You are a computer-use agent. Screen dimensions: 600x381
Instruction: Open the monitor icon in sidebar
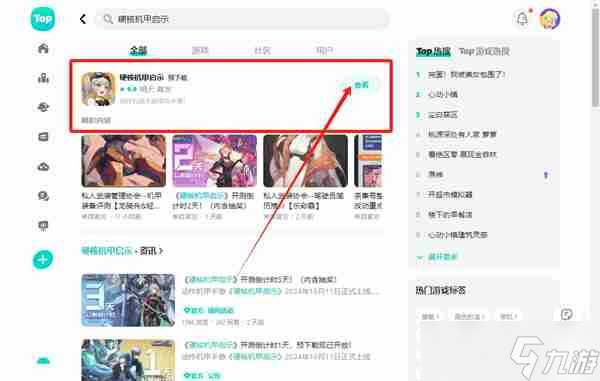pyautogui.click(x=43, y=225)
